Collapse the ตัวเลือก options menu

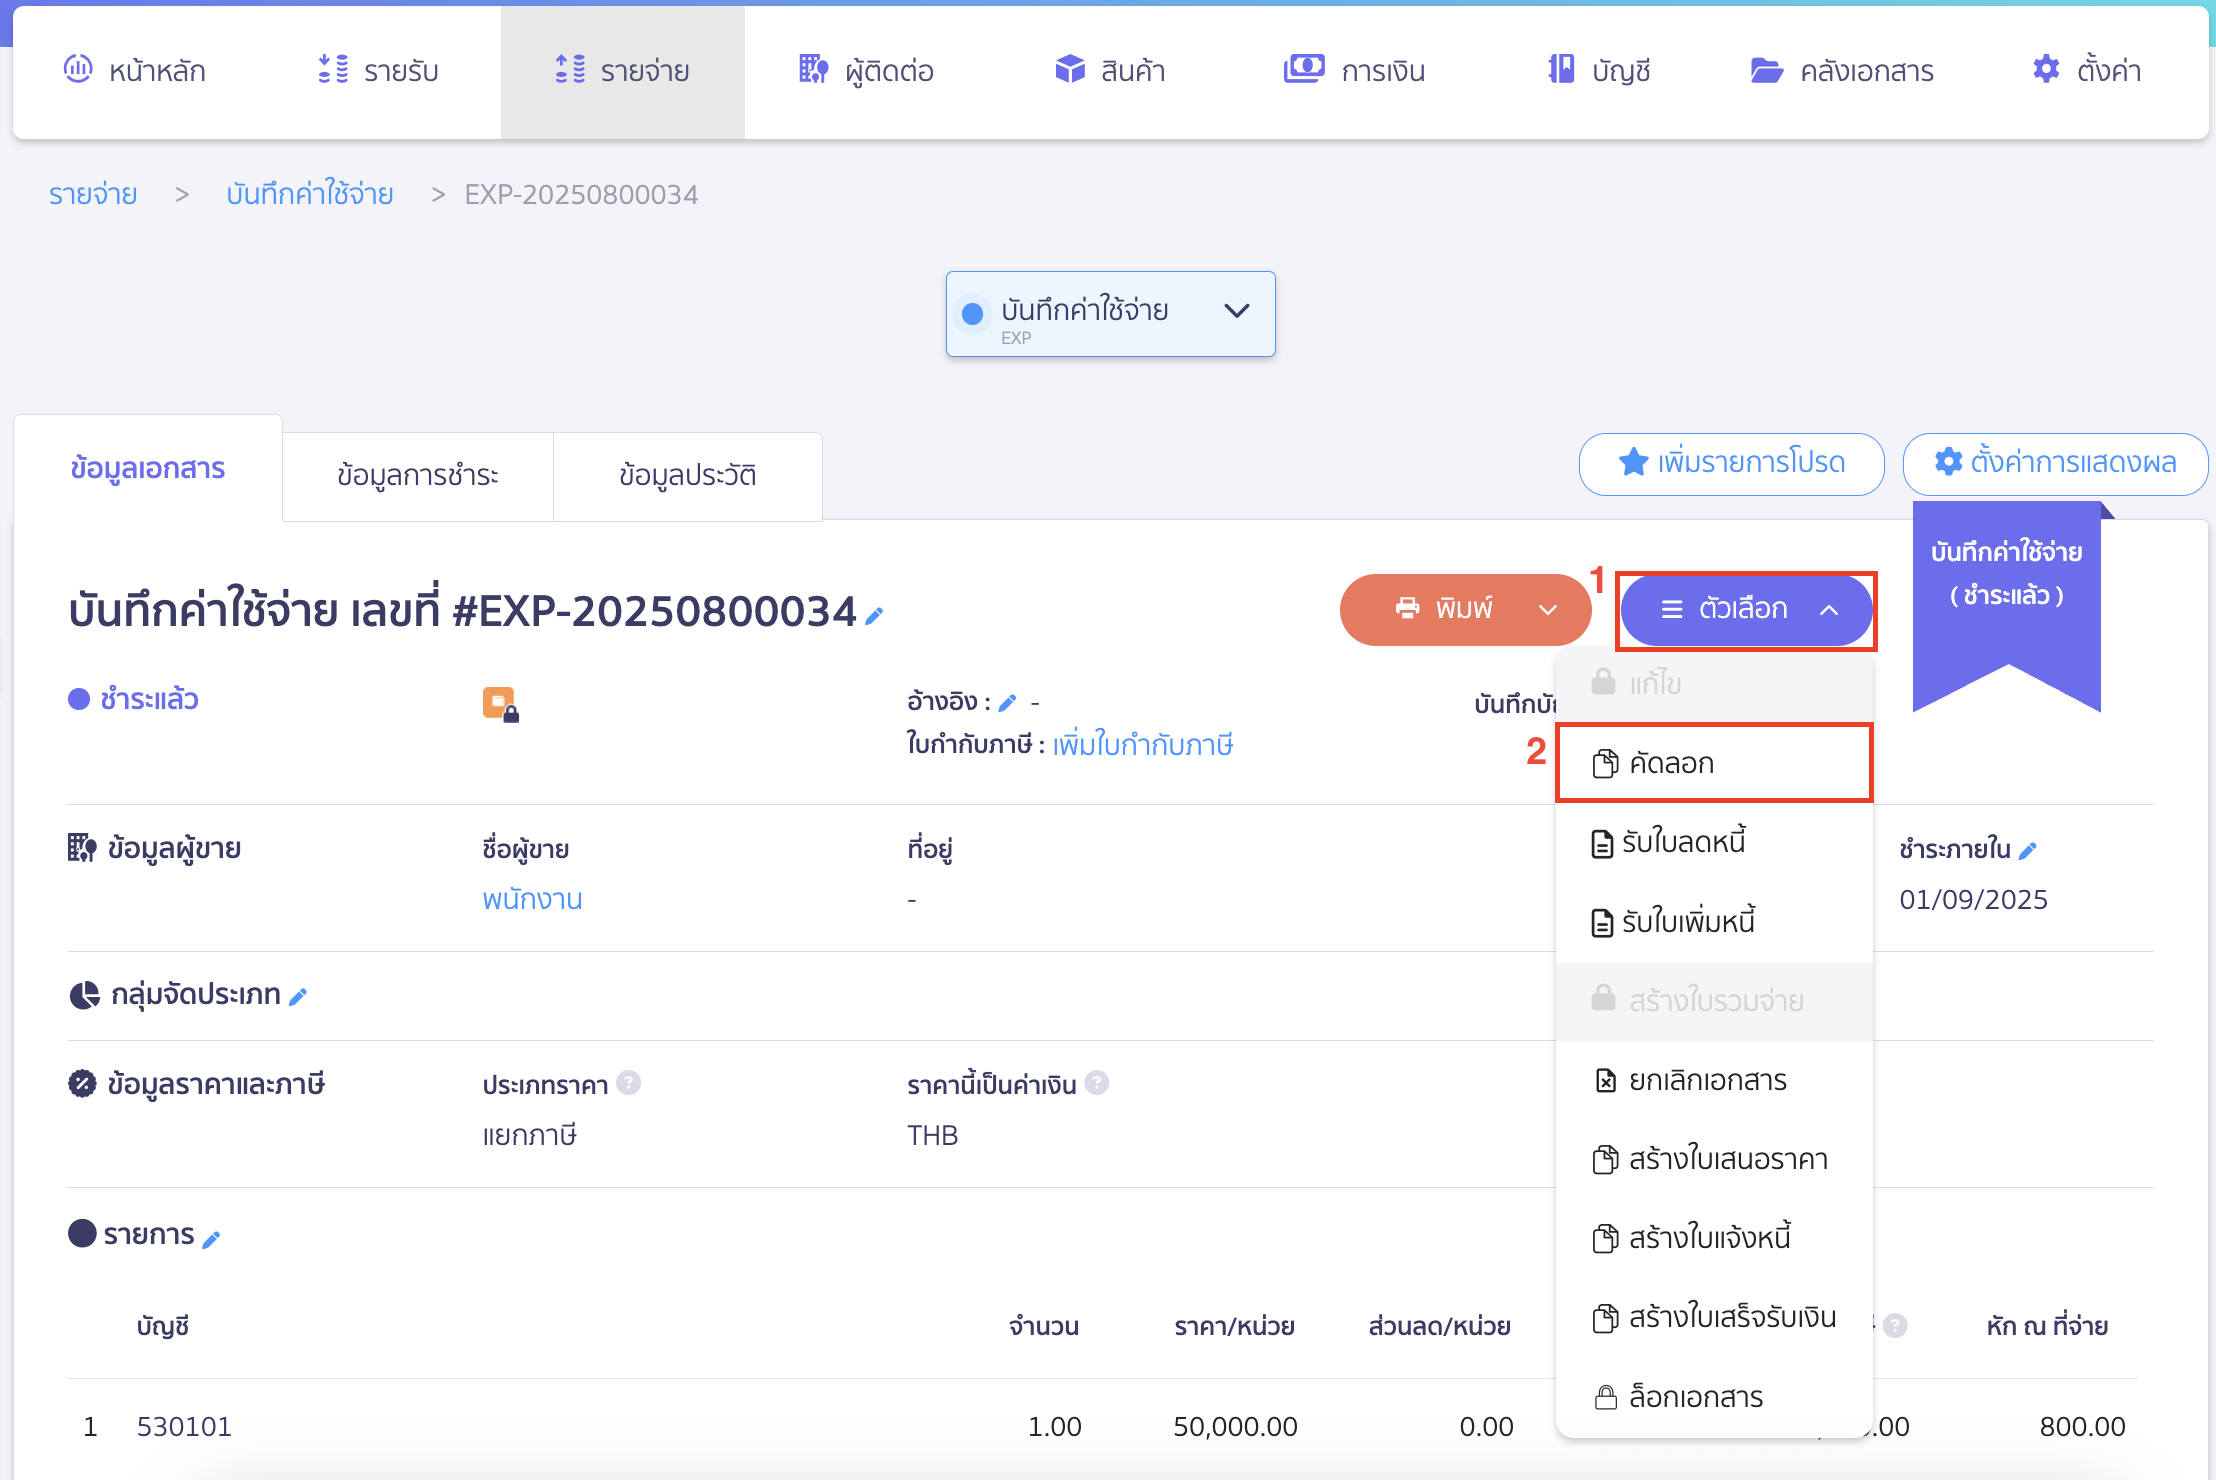click(1745, 609)
